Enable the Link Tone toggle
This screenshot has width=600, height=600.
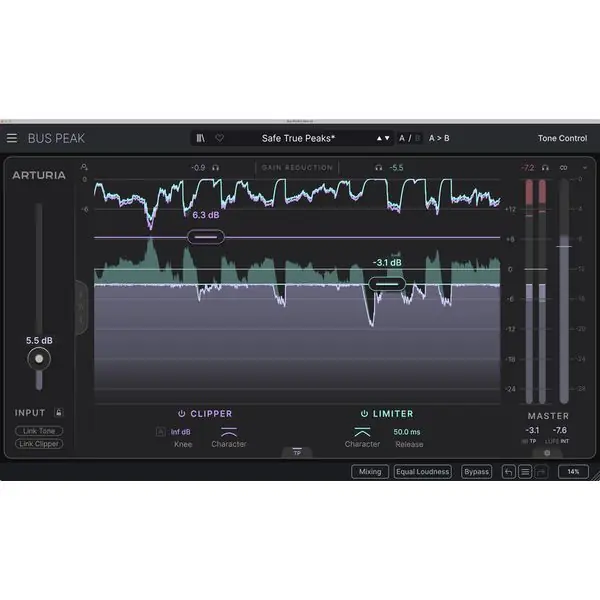click(x=39, y=431)
